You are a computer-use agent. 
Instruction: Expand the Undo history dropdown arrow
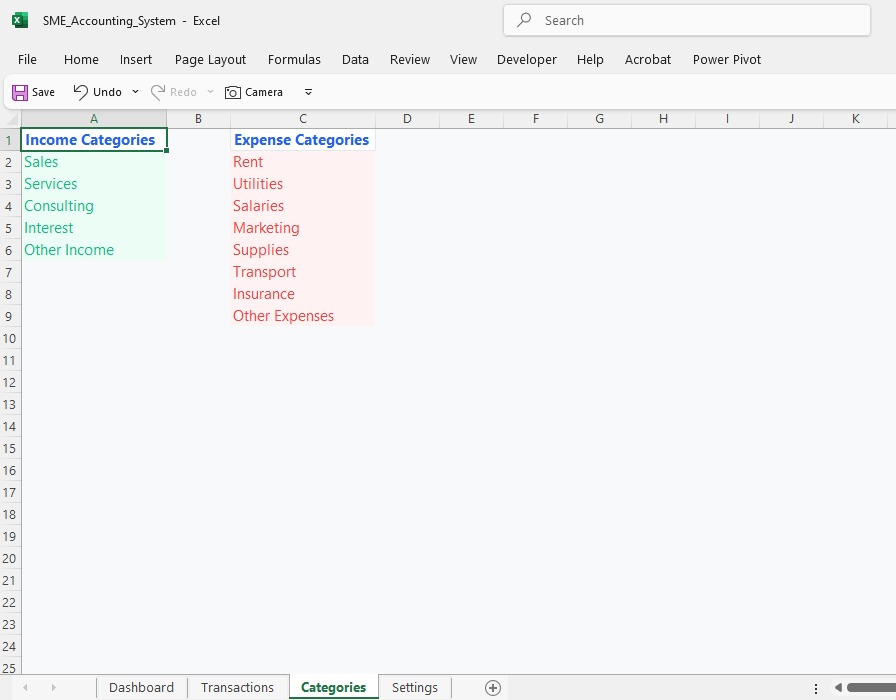coord(135,92)
